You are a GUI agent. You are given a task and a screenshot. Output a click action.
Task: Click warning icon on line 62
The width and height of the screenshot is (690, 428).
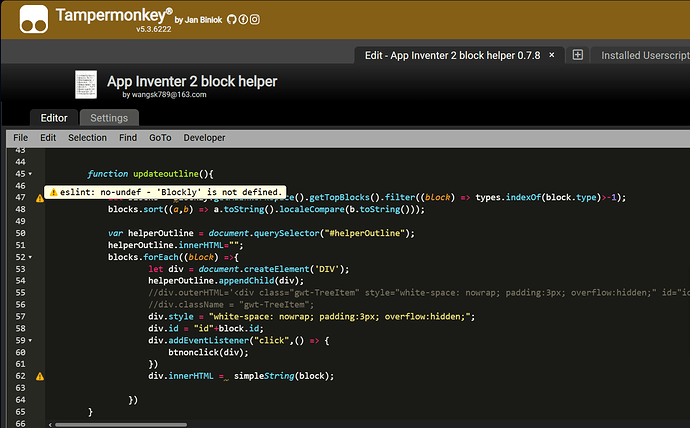40,376
